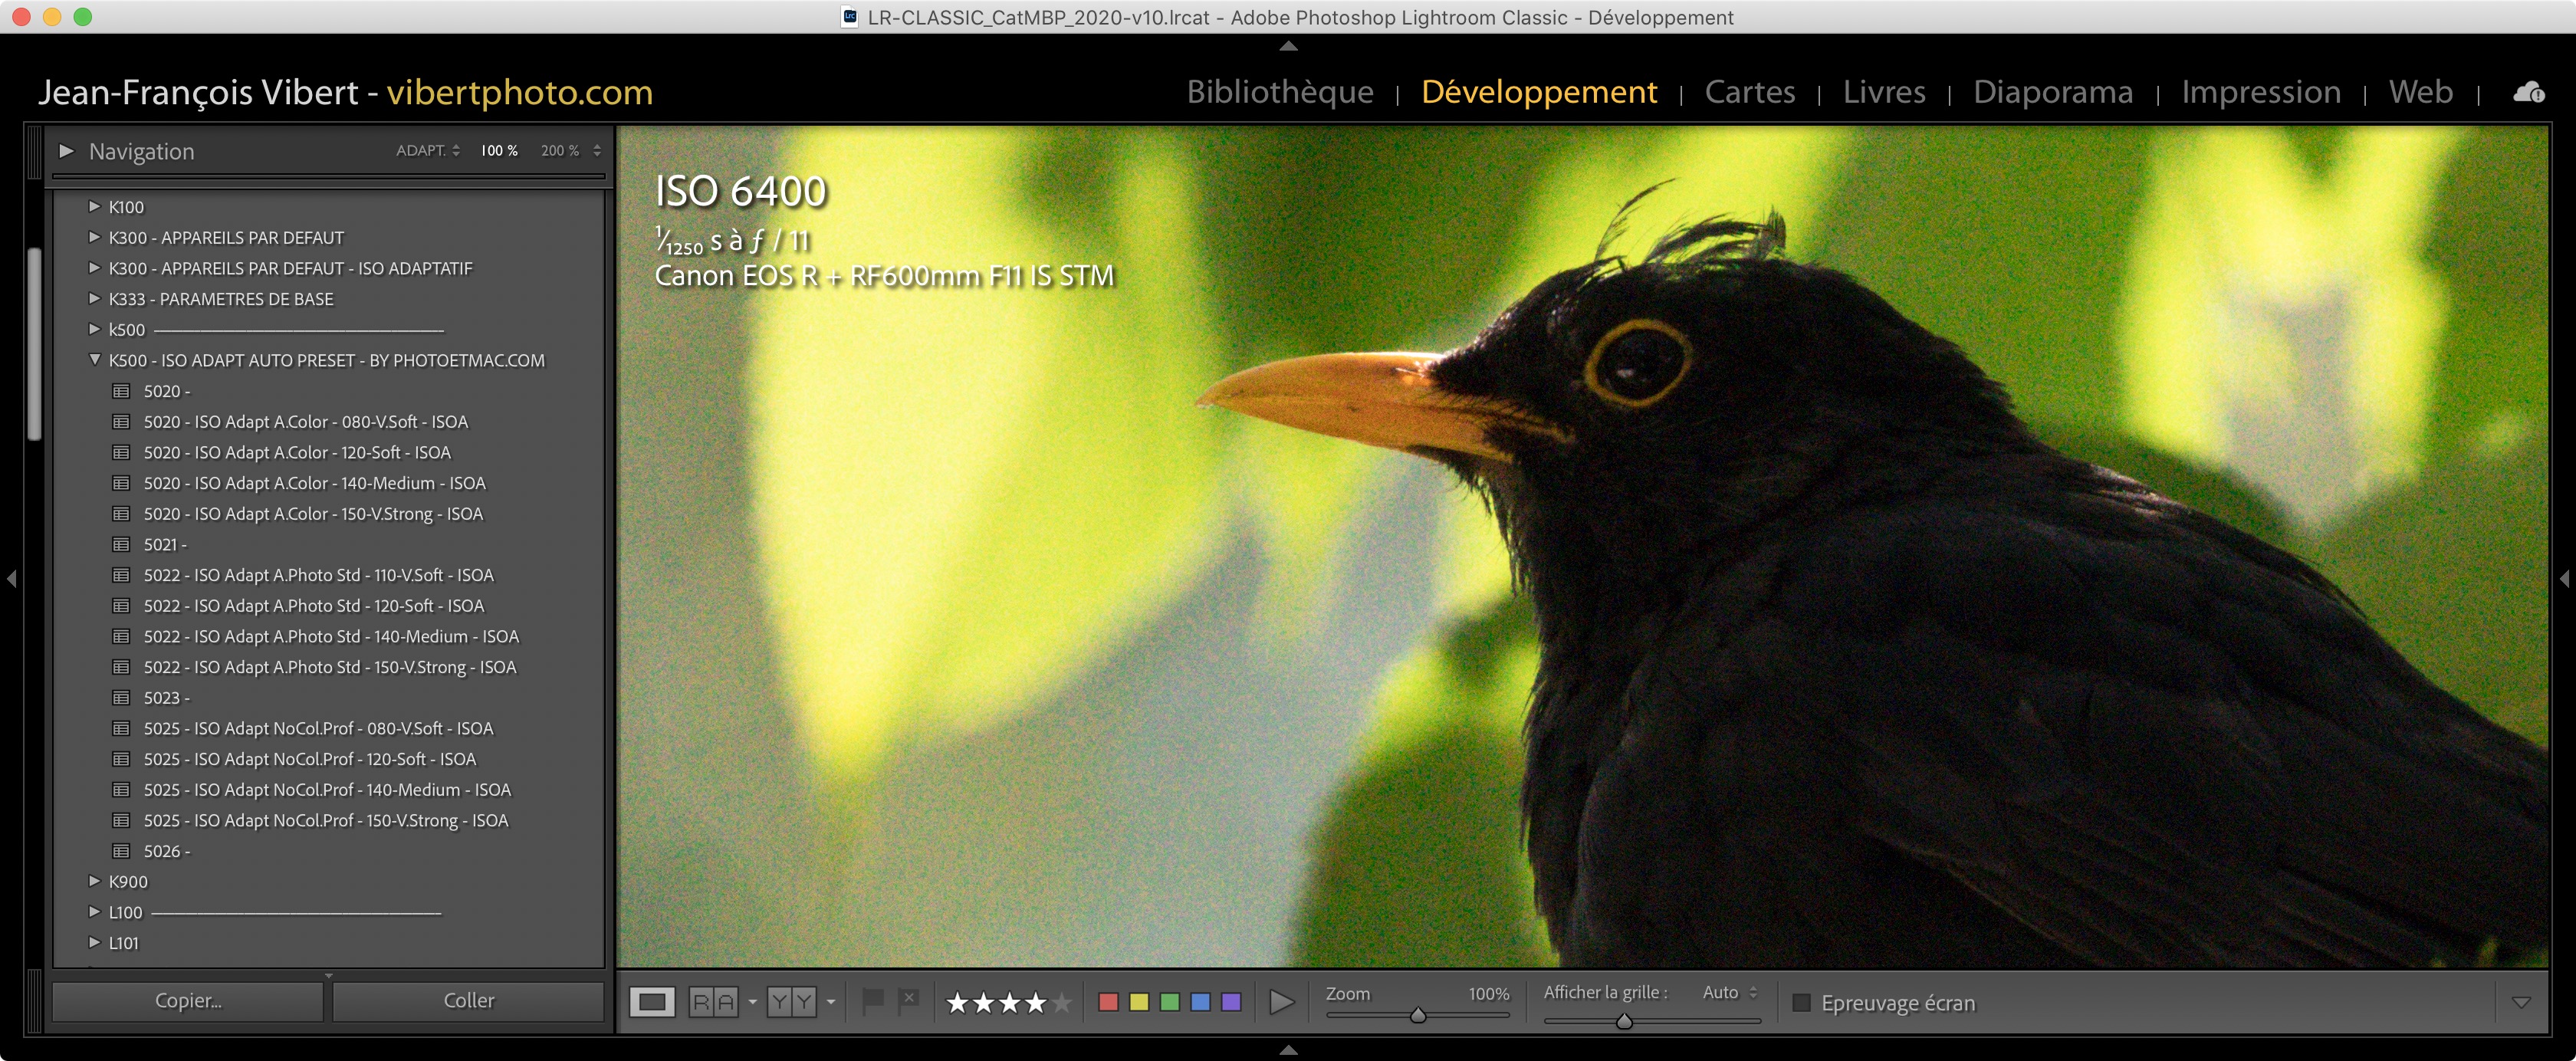Open the Impression module
Screen dimensions: 2576x1061
tap(2260, 92)
